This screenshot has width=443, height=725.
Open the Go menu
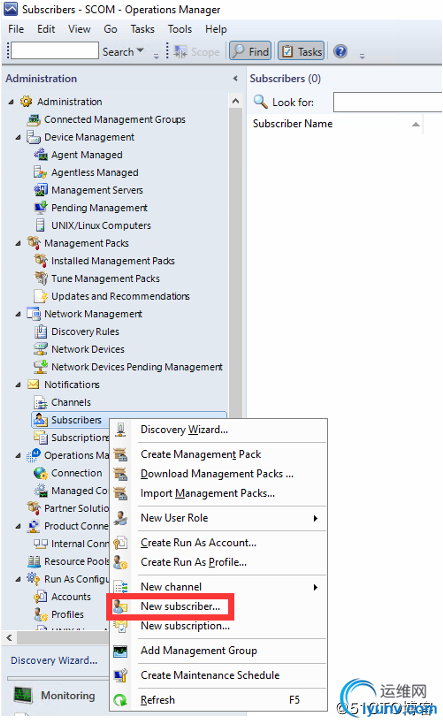pyautogui.click(x=111, y=29)
